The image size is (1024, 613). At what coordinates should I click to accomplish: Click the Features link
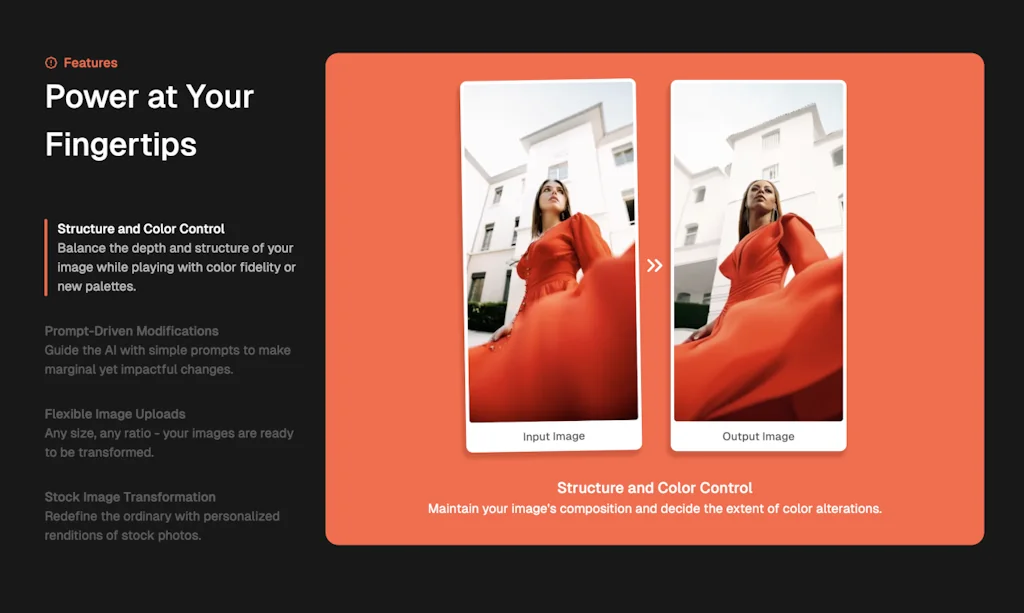coord(90,62)
